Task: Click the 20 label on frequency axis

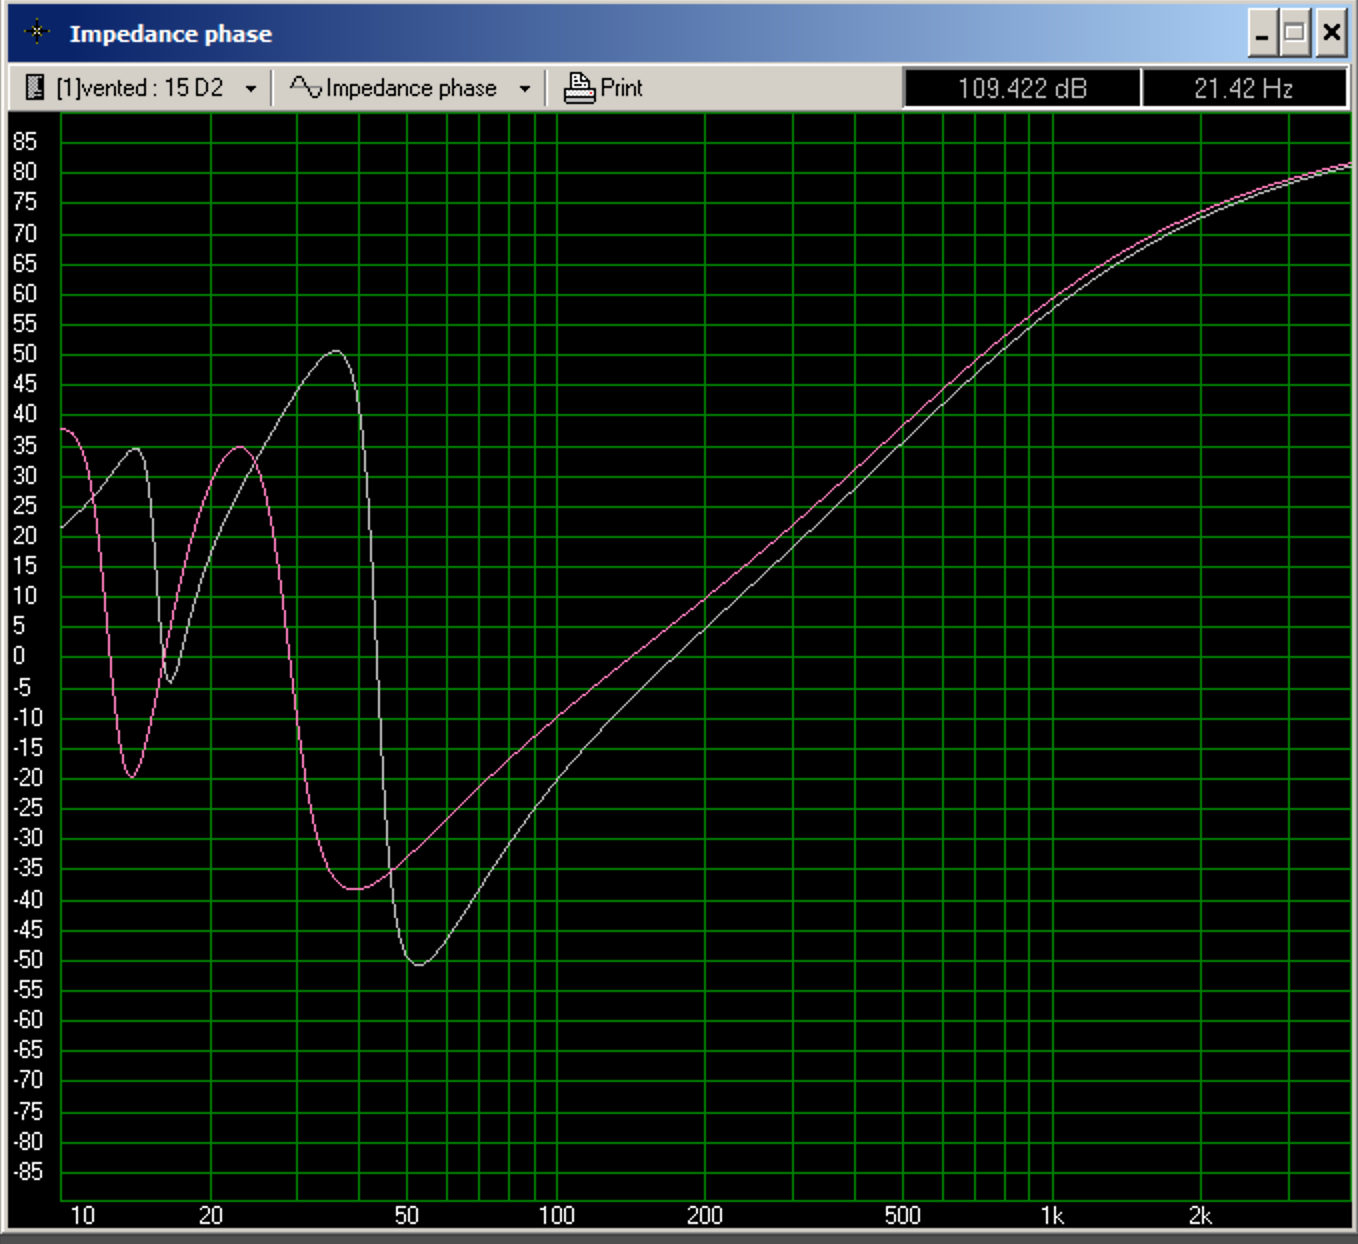Action: point(211,1216)
